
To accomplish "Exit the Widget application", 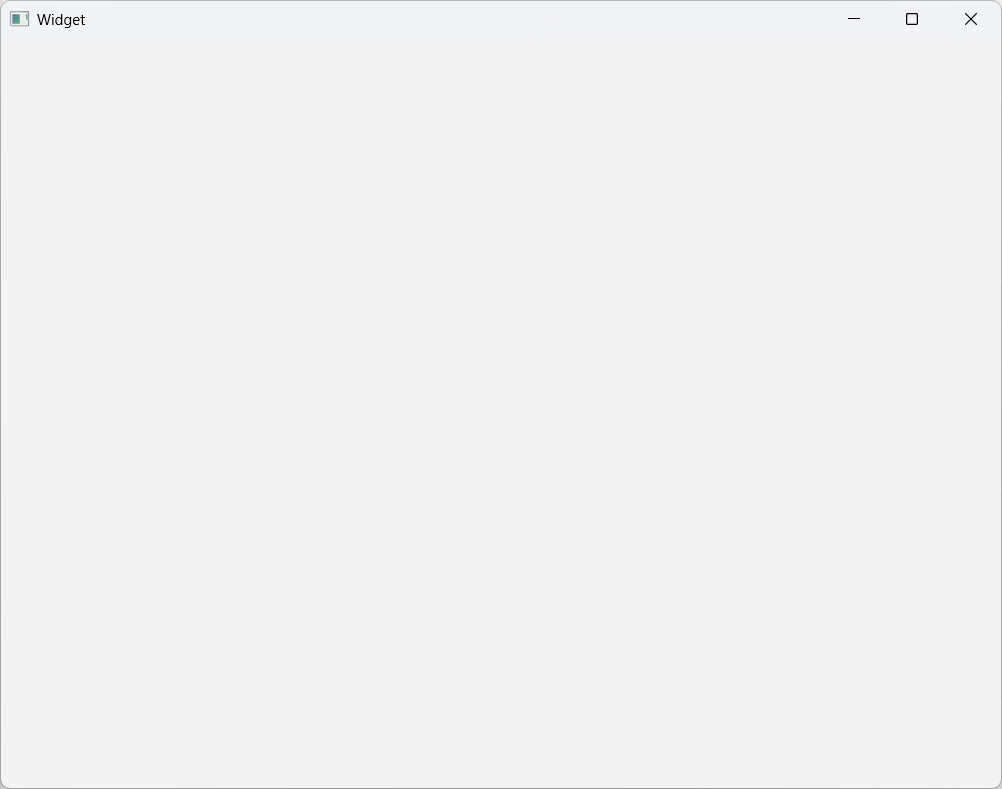I will (971, 19).
